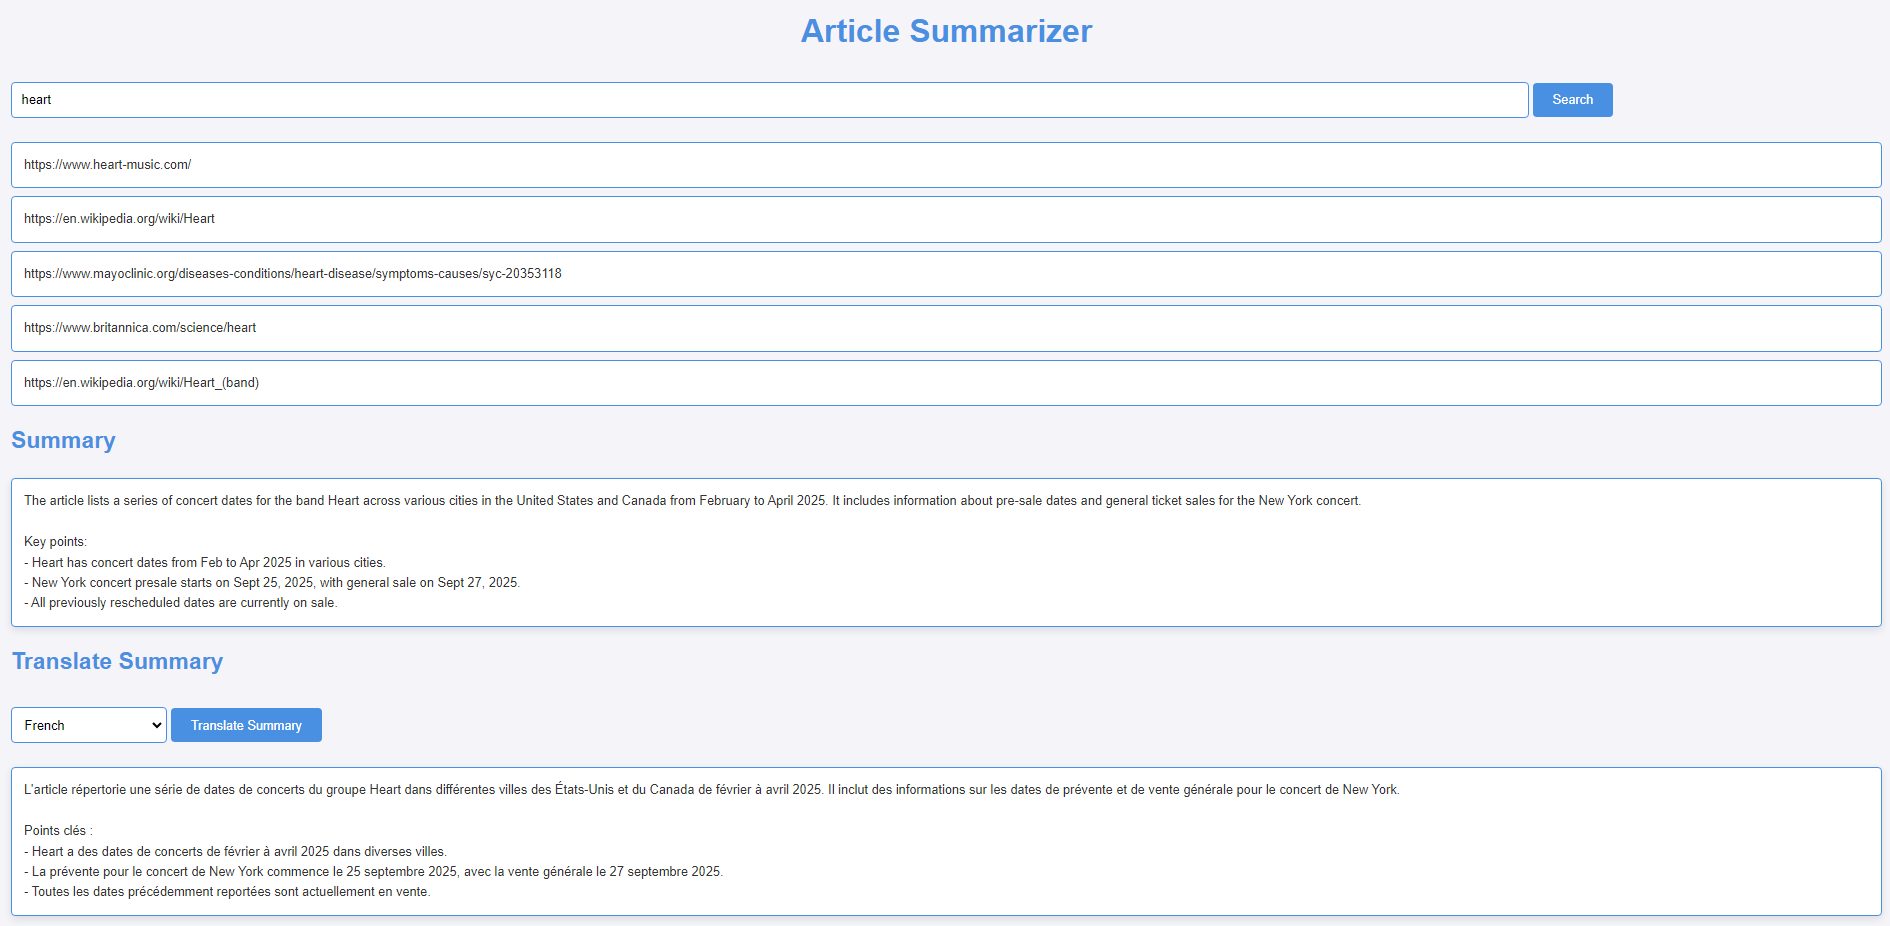Screen dimensions: 1890x926
Task: Open the heart-music.com result
Action: pyautogui.click(x=946, y=165)
